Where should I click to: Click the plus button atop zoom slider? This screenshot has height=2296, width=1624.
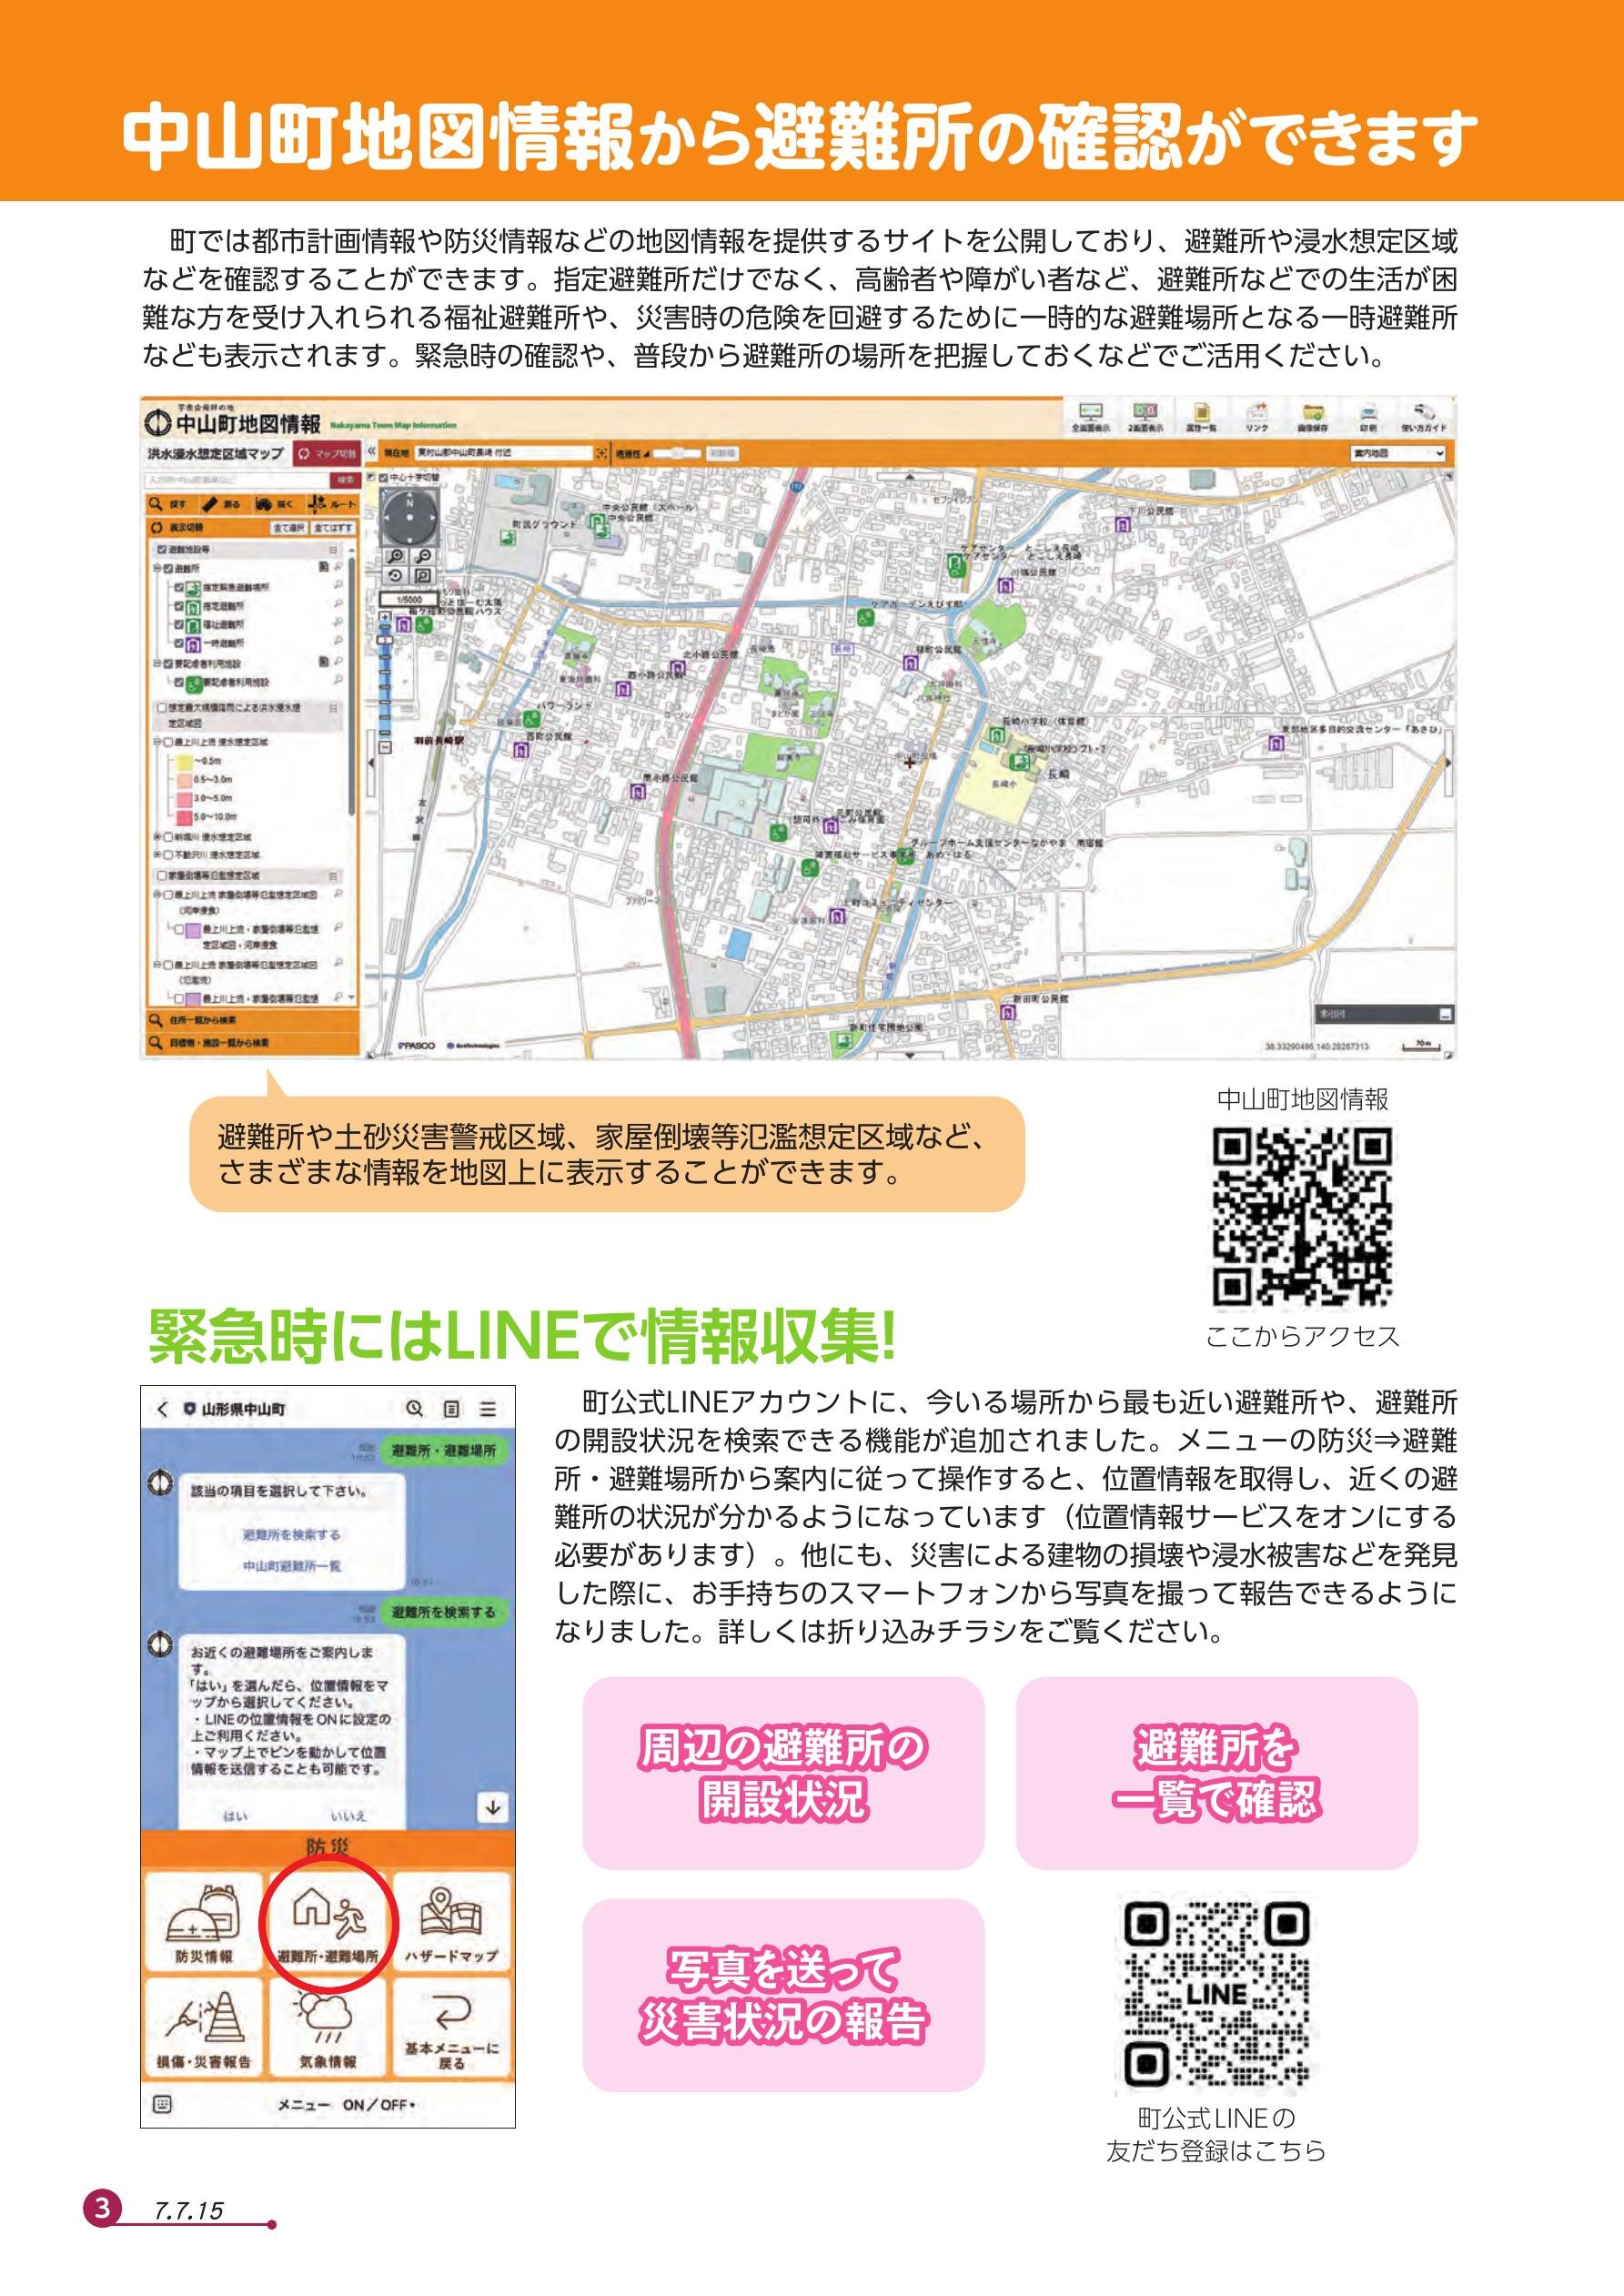point(386,617)
